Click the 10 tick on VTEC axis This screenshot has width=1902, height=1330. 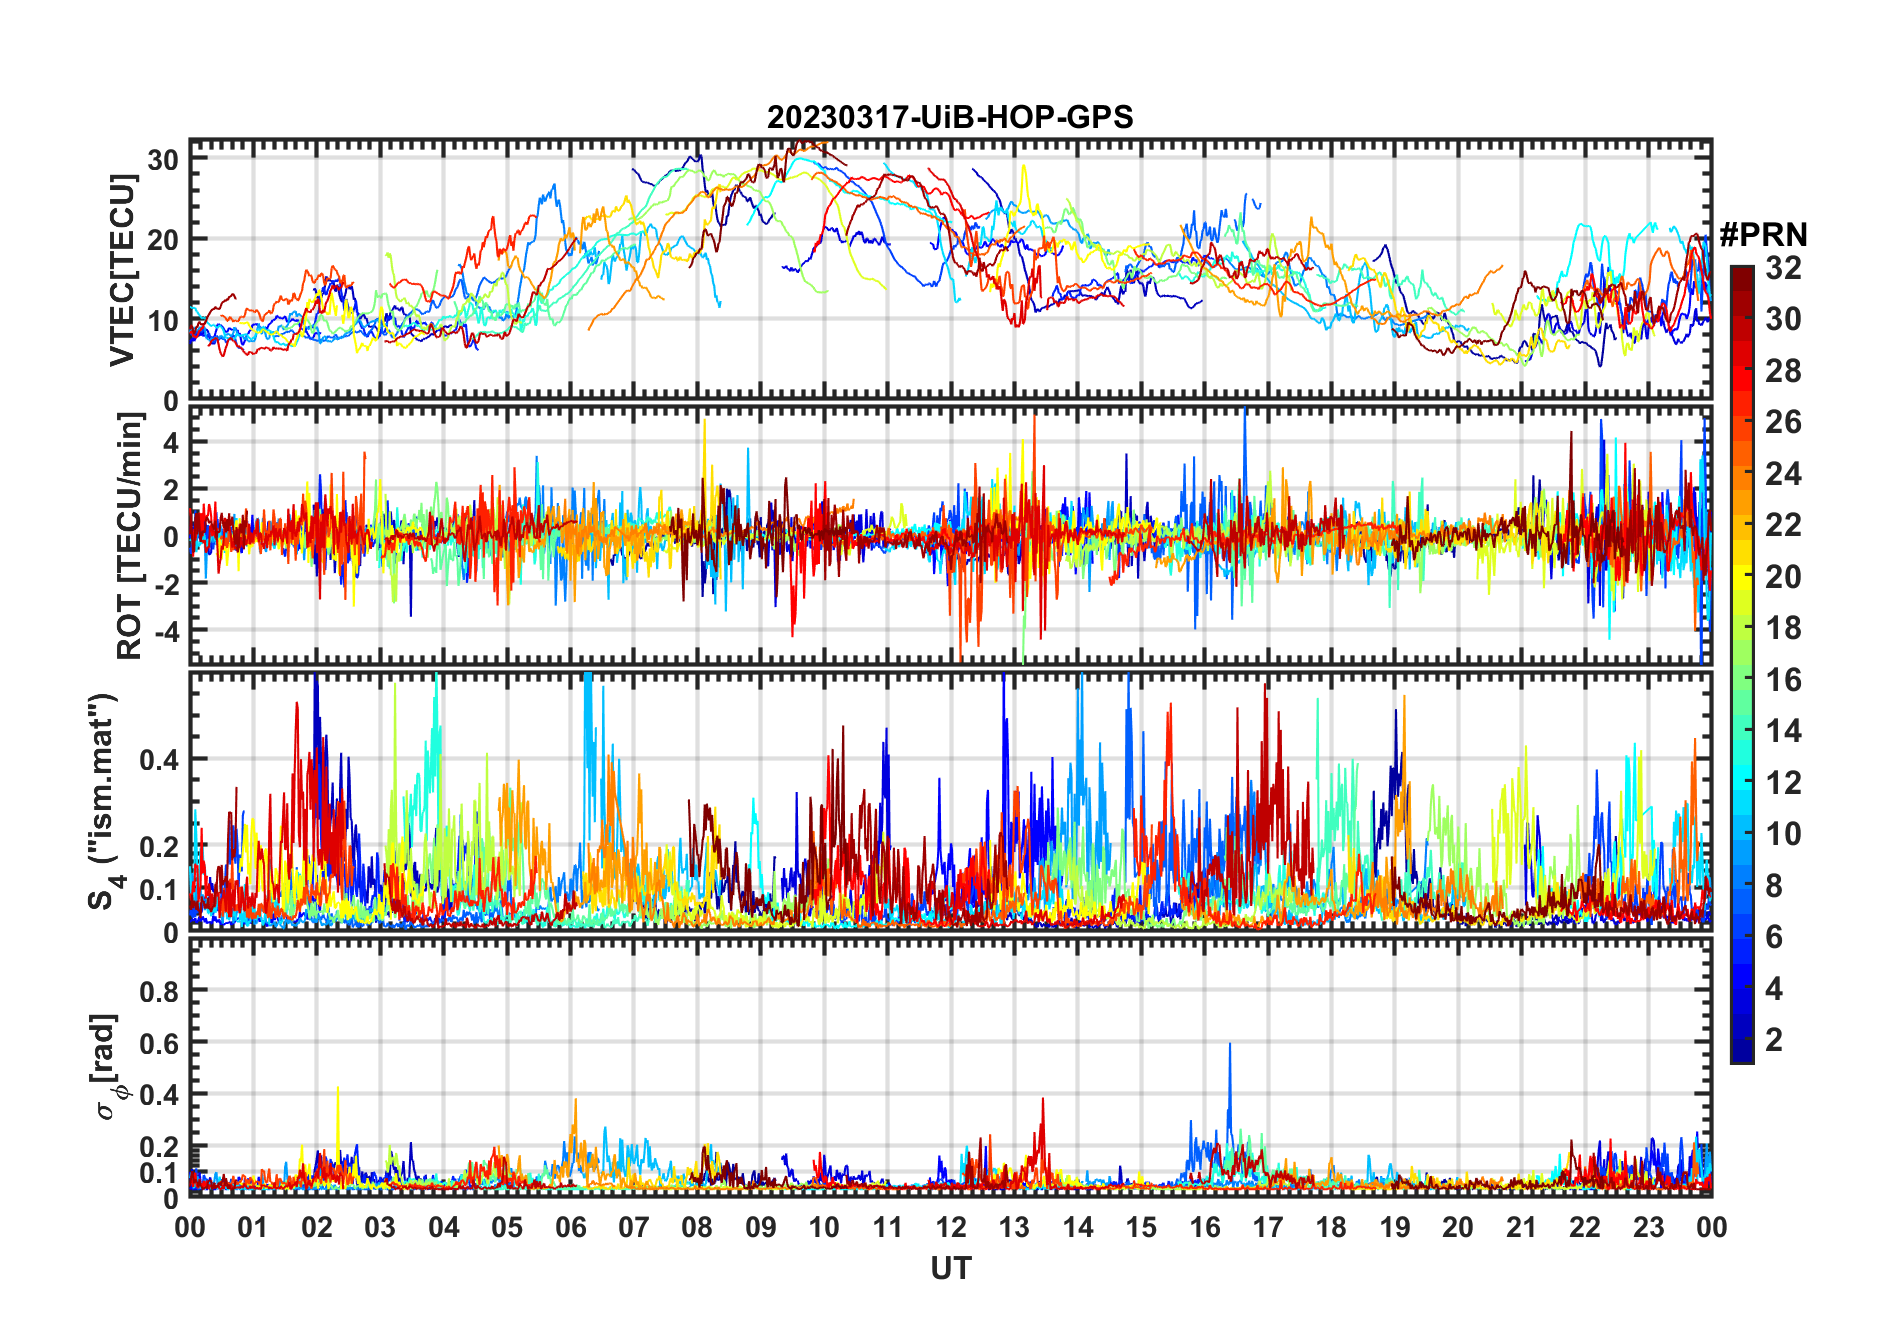(163, 321)
